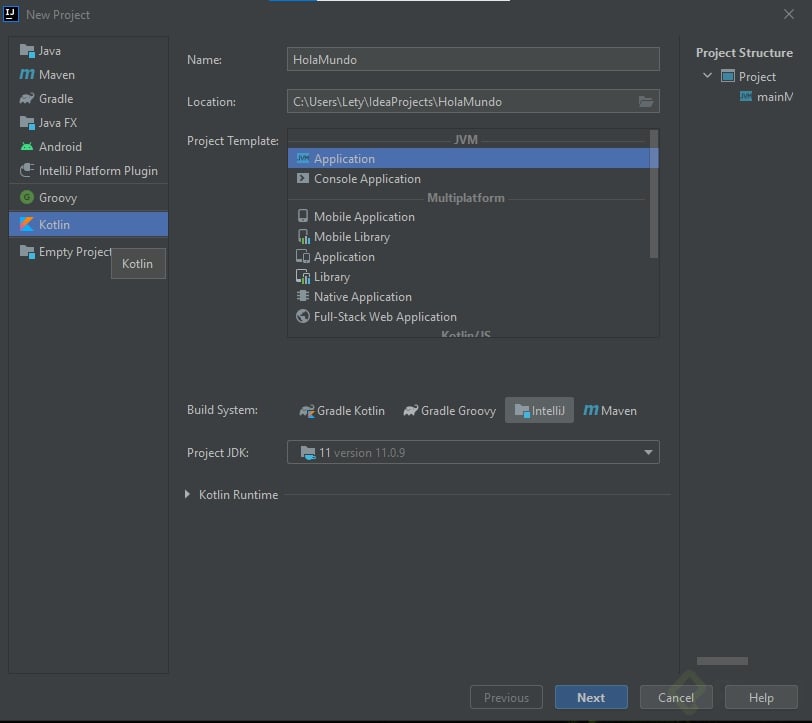Click the IntelliJ IDEA logo in title bar
The image size is (812, 723).
10,14
